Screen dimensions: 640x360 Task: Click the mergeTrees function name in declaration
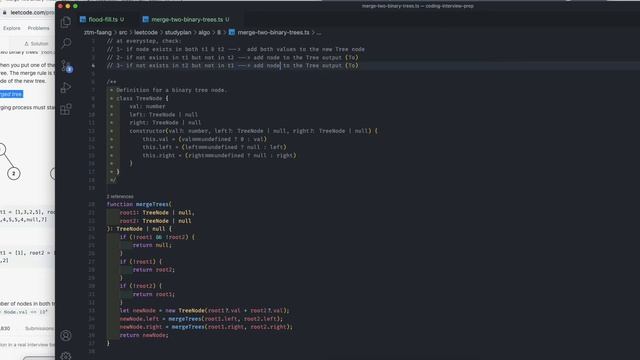(x=152, y=204)
